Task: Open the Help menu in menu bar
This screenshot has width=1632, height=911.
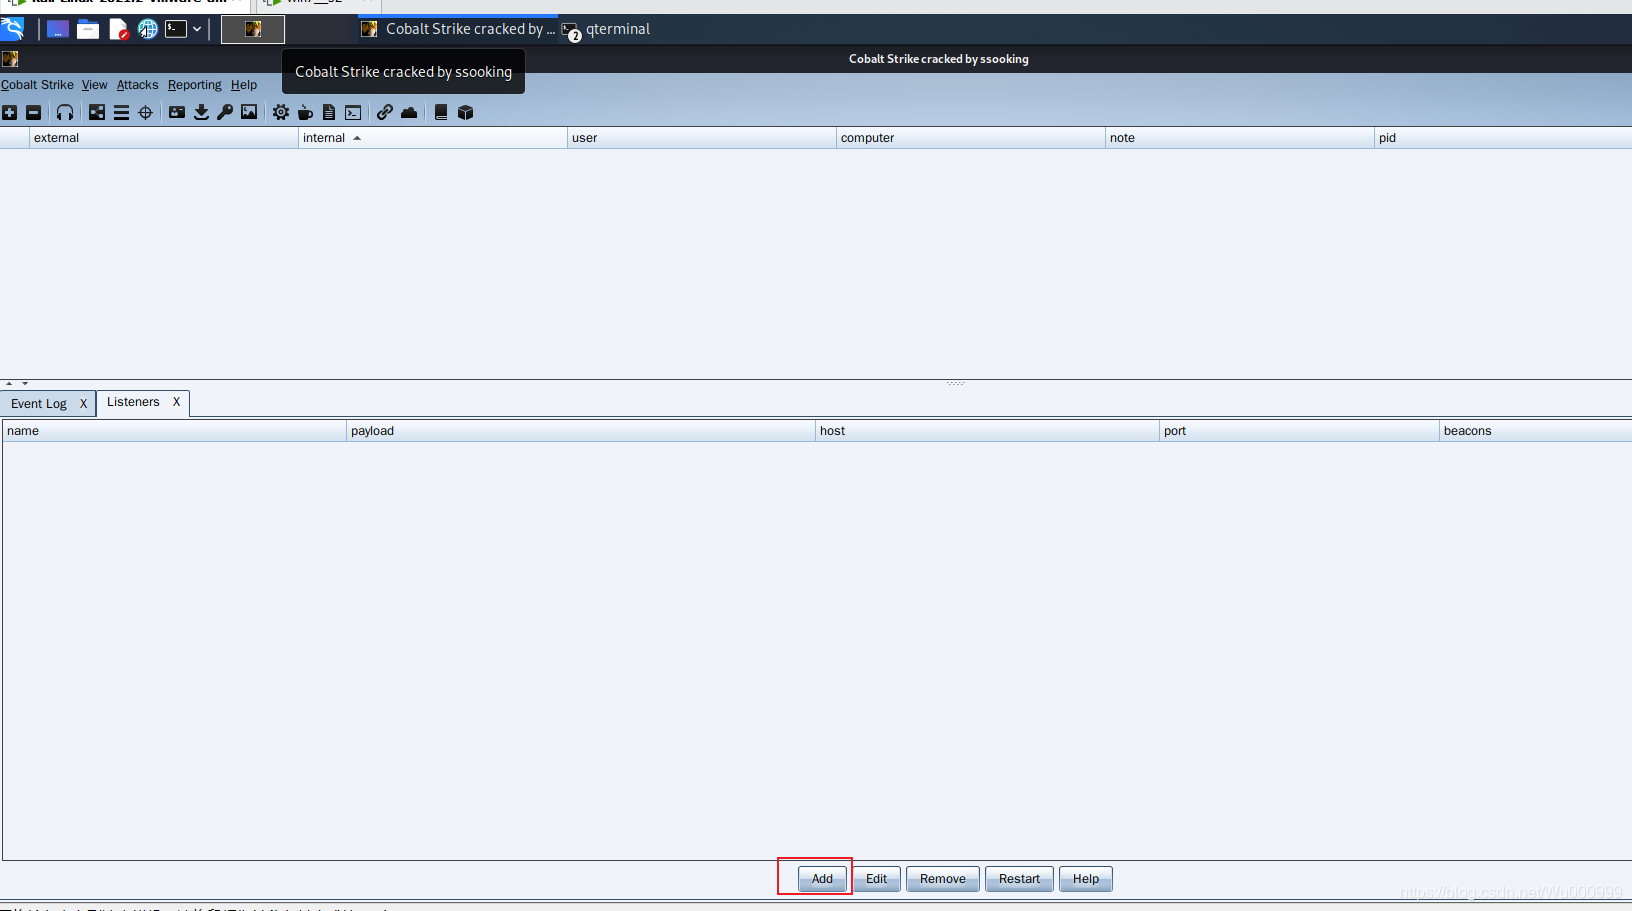Action: pos(244,85)
